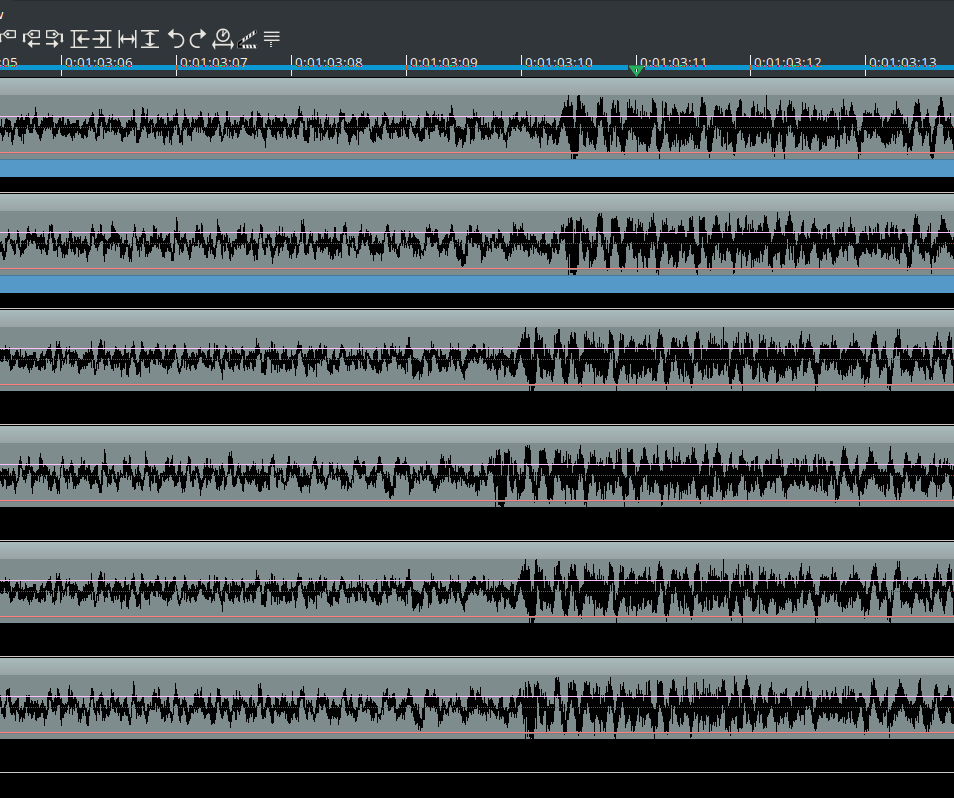Go to the previous edit point
954x798 pixels.
[80, 39]
